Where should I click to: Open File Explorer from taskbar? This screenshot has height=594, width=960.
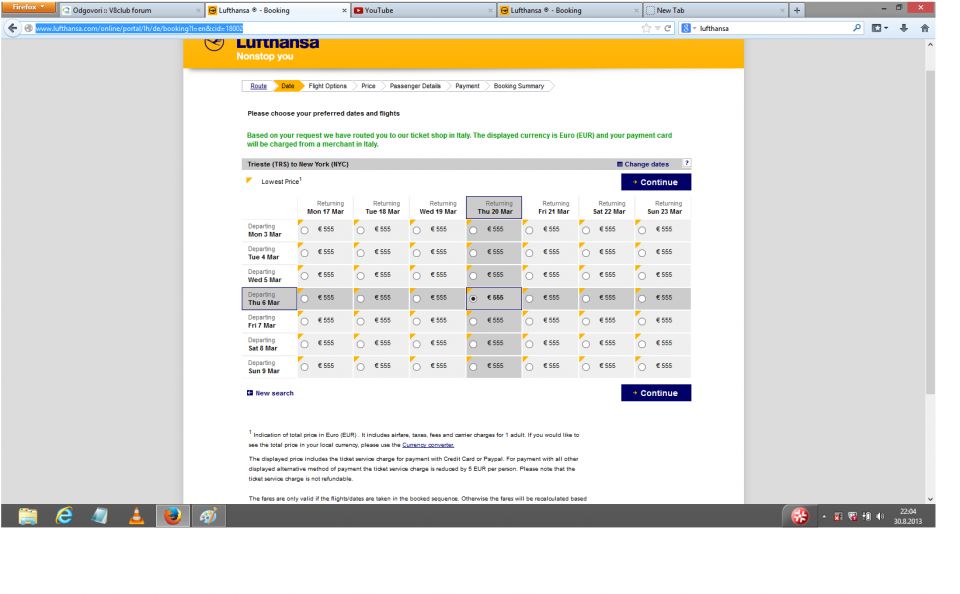pyautogui.click(x=28, y=516)
